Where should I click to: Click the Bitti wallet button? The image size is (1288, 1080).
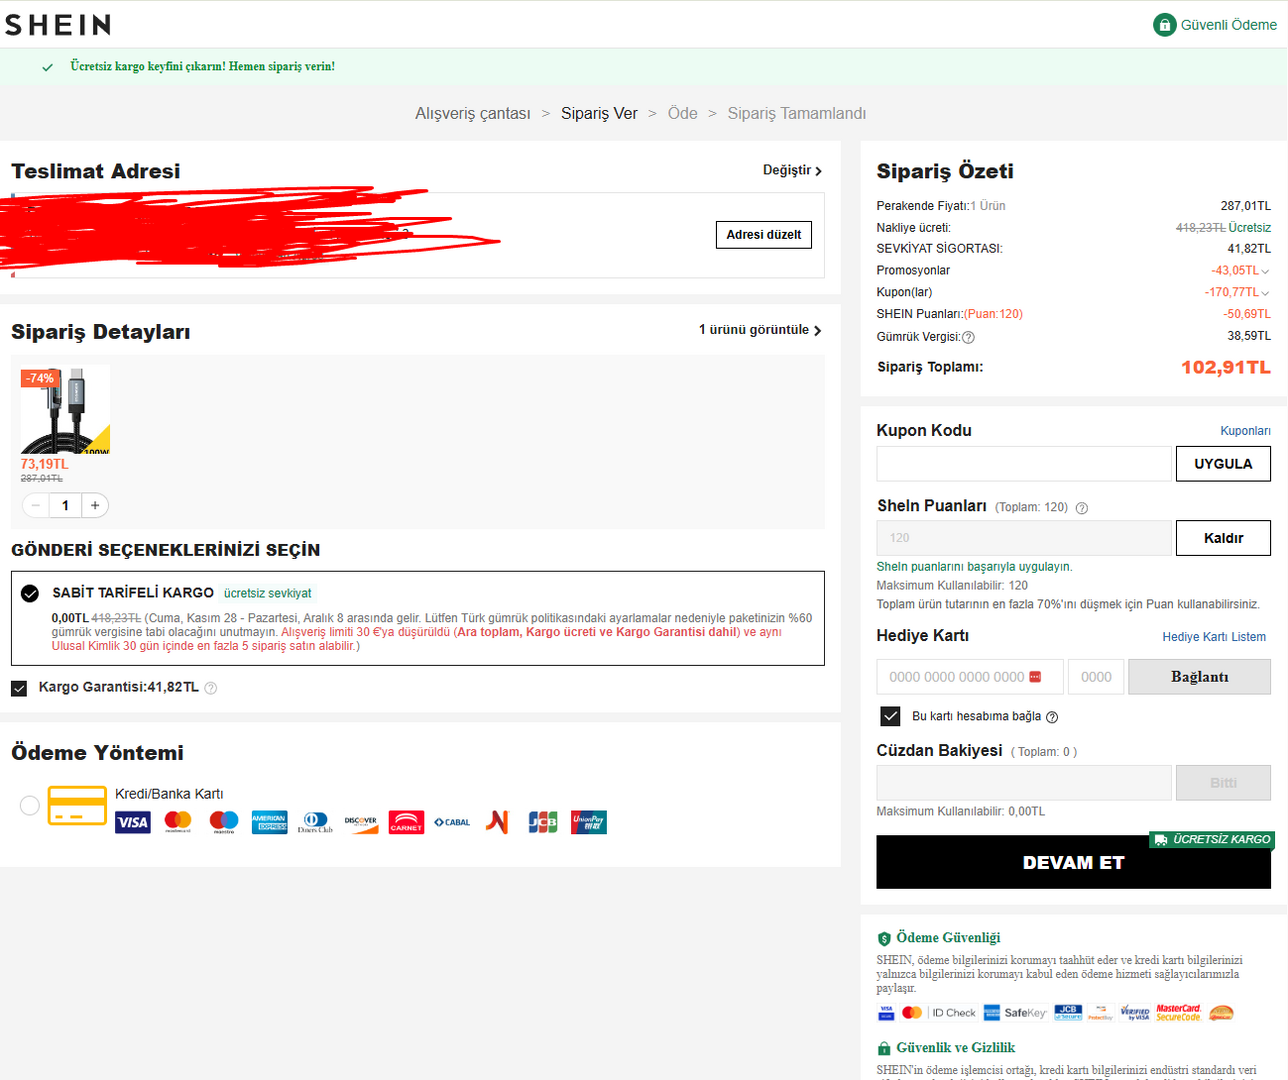1223,783
